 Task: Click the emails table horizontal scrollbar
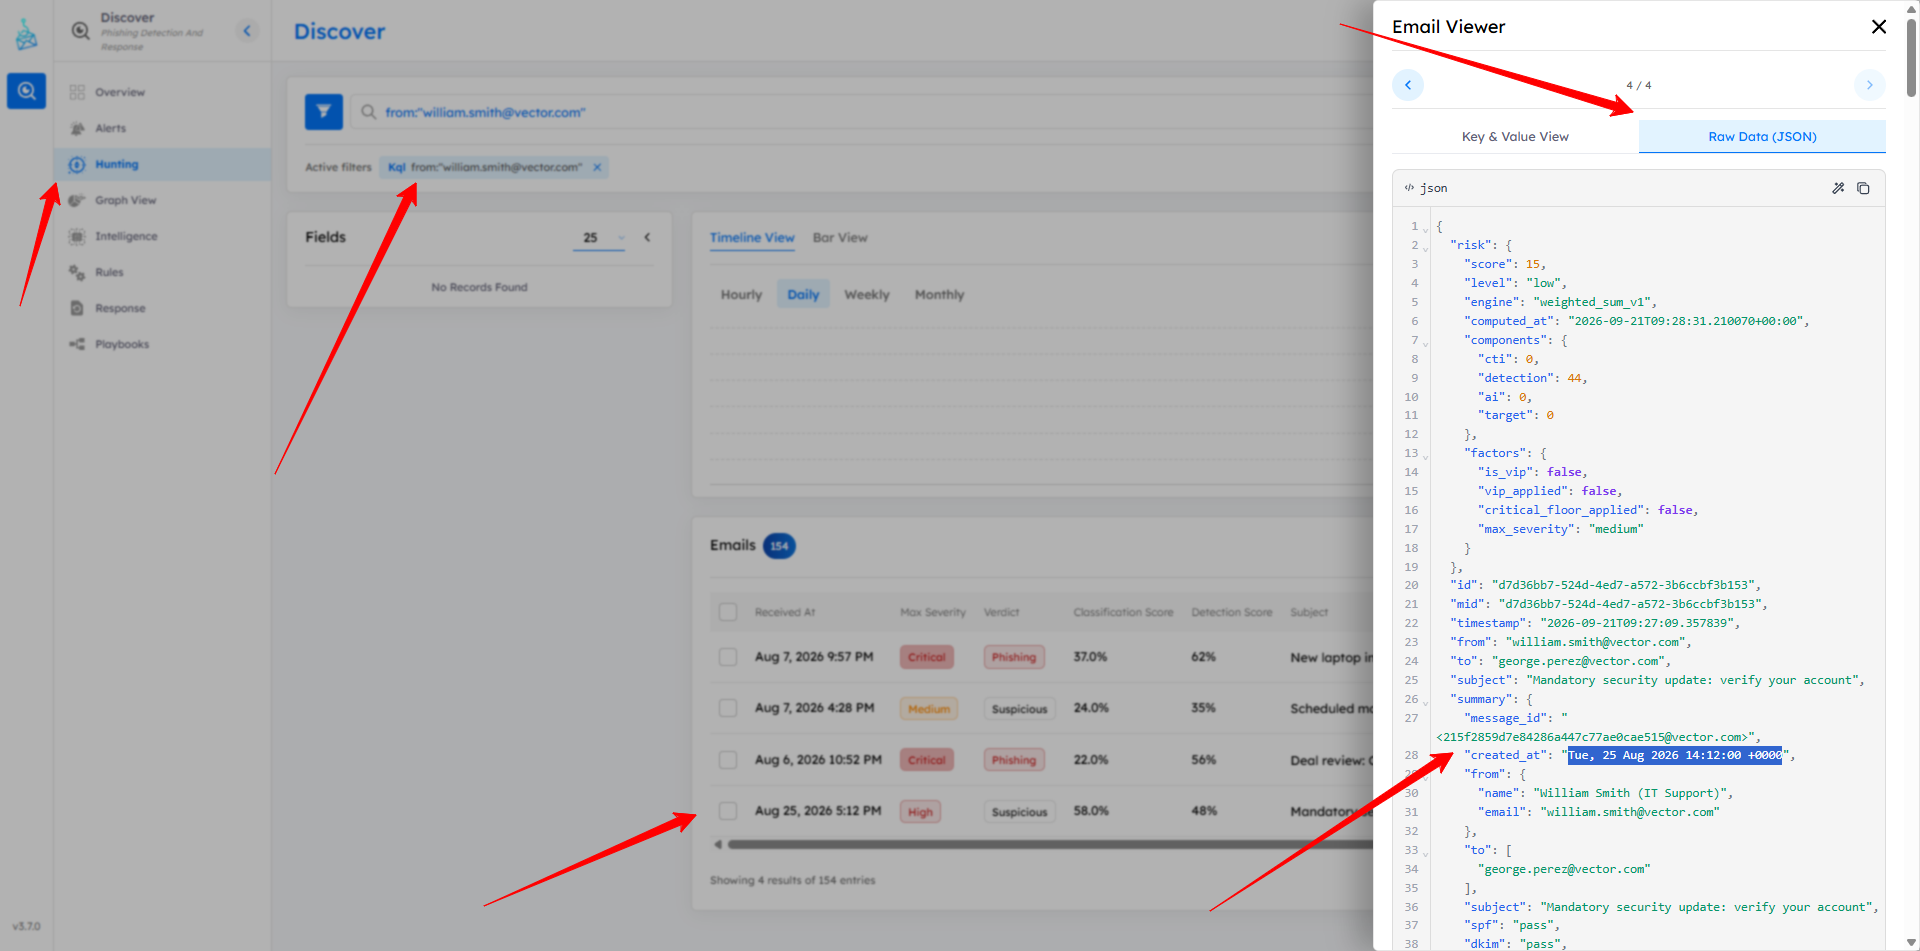(x=1050, y=845)
